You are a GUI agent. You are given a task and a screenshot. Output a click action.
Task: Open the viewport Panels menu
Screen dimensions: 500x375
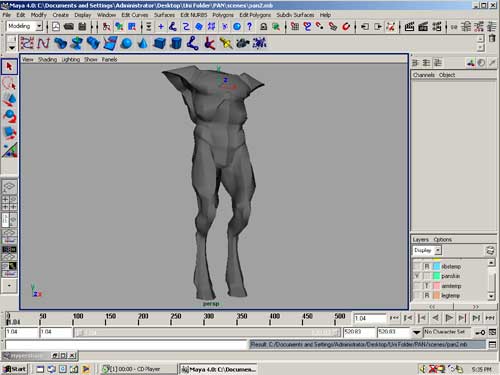coord(109,59)
